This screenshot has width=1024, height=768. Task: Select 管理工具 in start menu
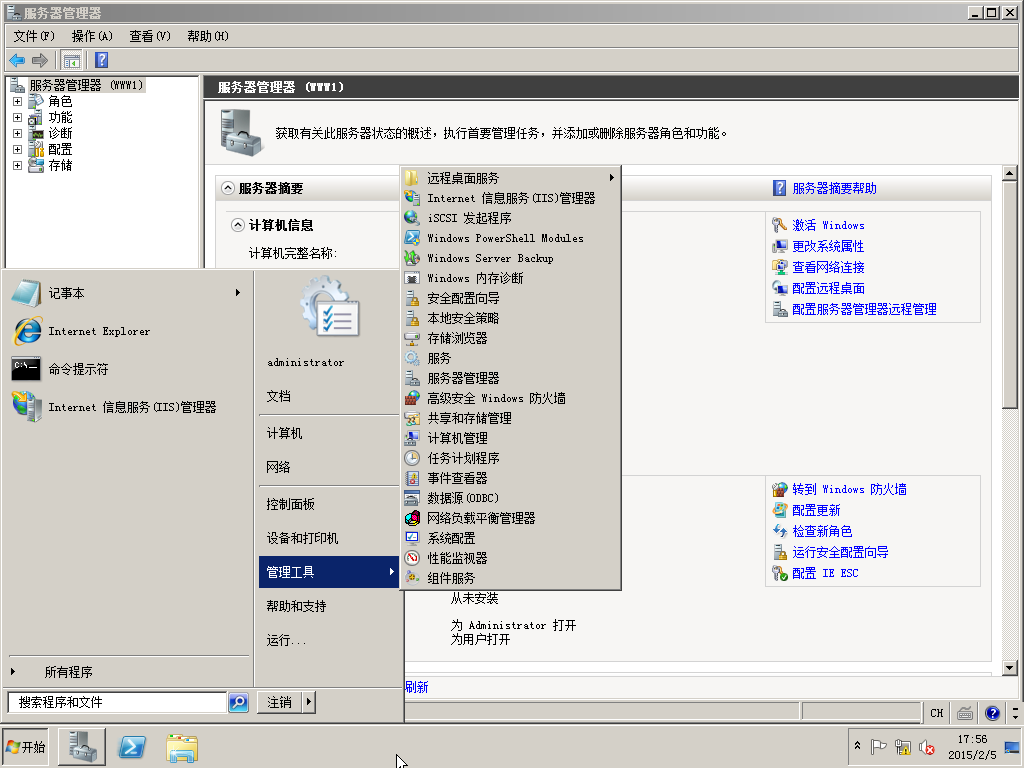coord(329,572)
